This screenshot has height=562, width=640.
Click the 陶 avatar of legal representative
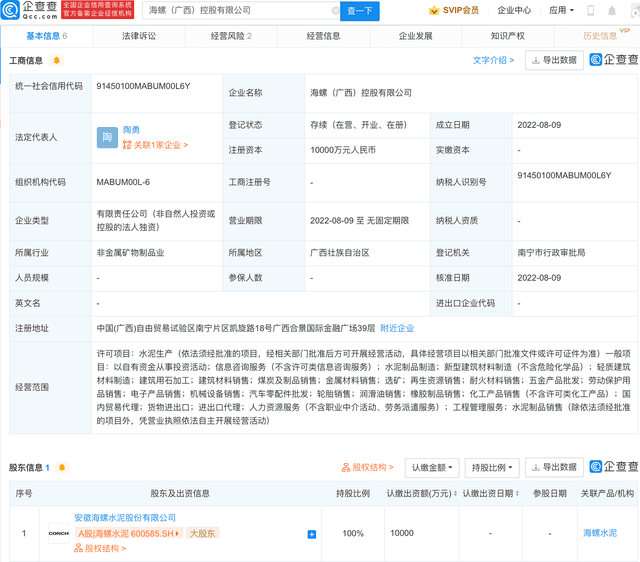(107, 137)
